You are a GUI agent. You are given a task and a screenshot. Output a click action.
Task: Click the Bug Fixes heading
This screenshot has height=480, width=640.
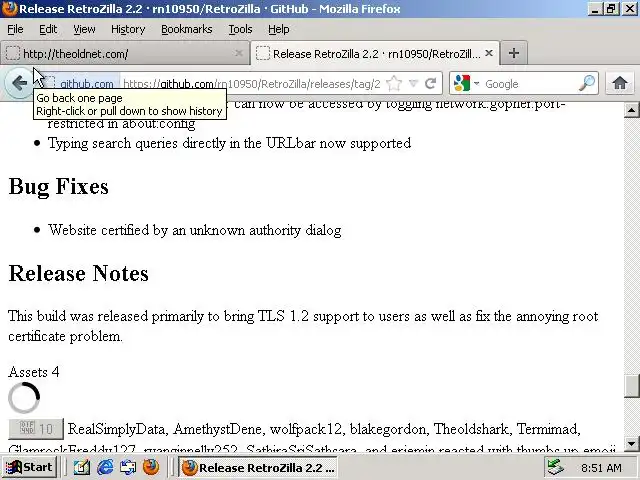click(58, 187)
